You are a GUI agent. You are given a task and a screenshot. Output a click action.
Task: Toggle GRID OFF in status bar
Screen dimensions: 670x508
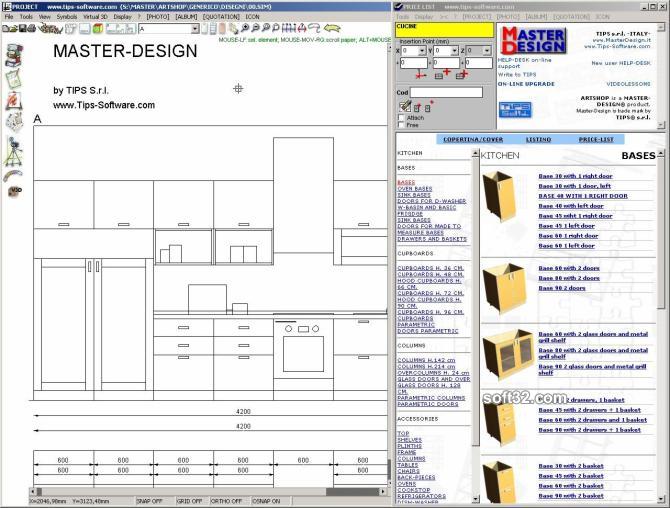189,501
